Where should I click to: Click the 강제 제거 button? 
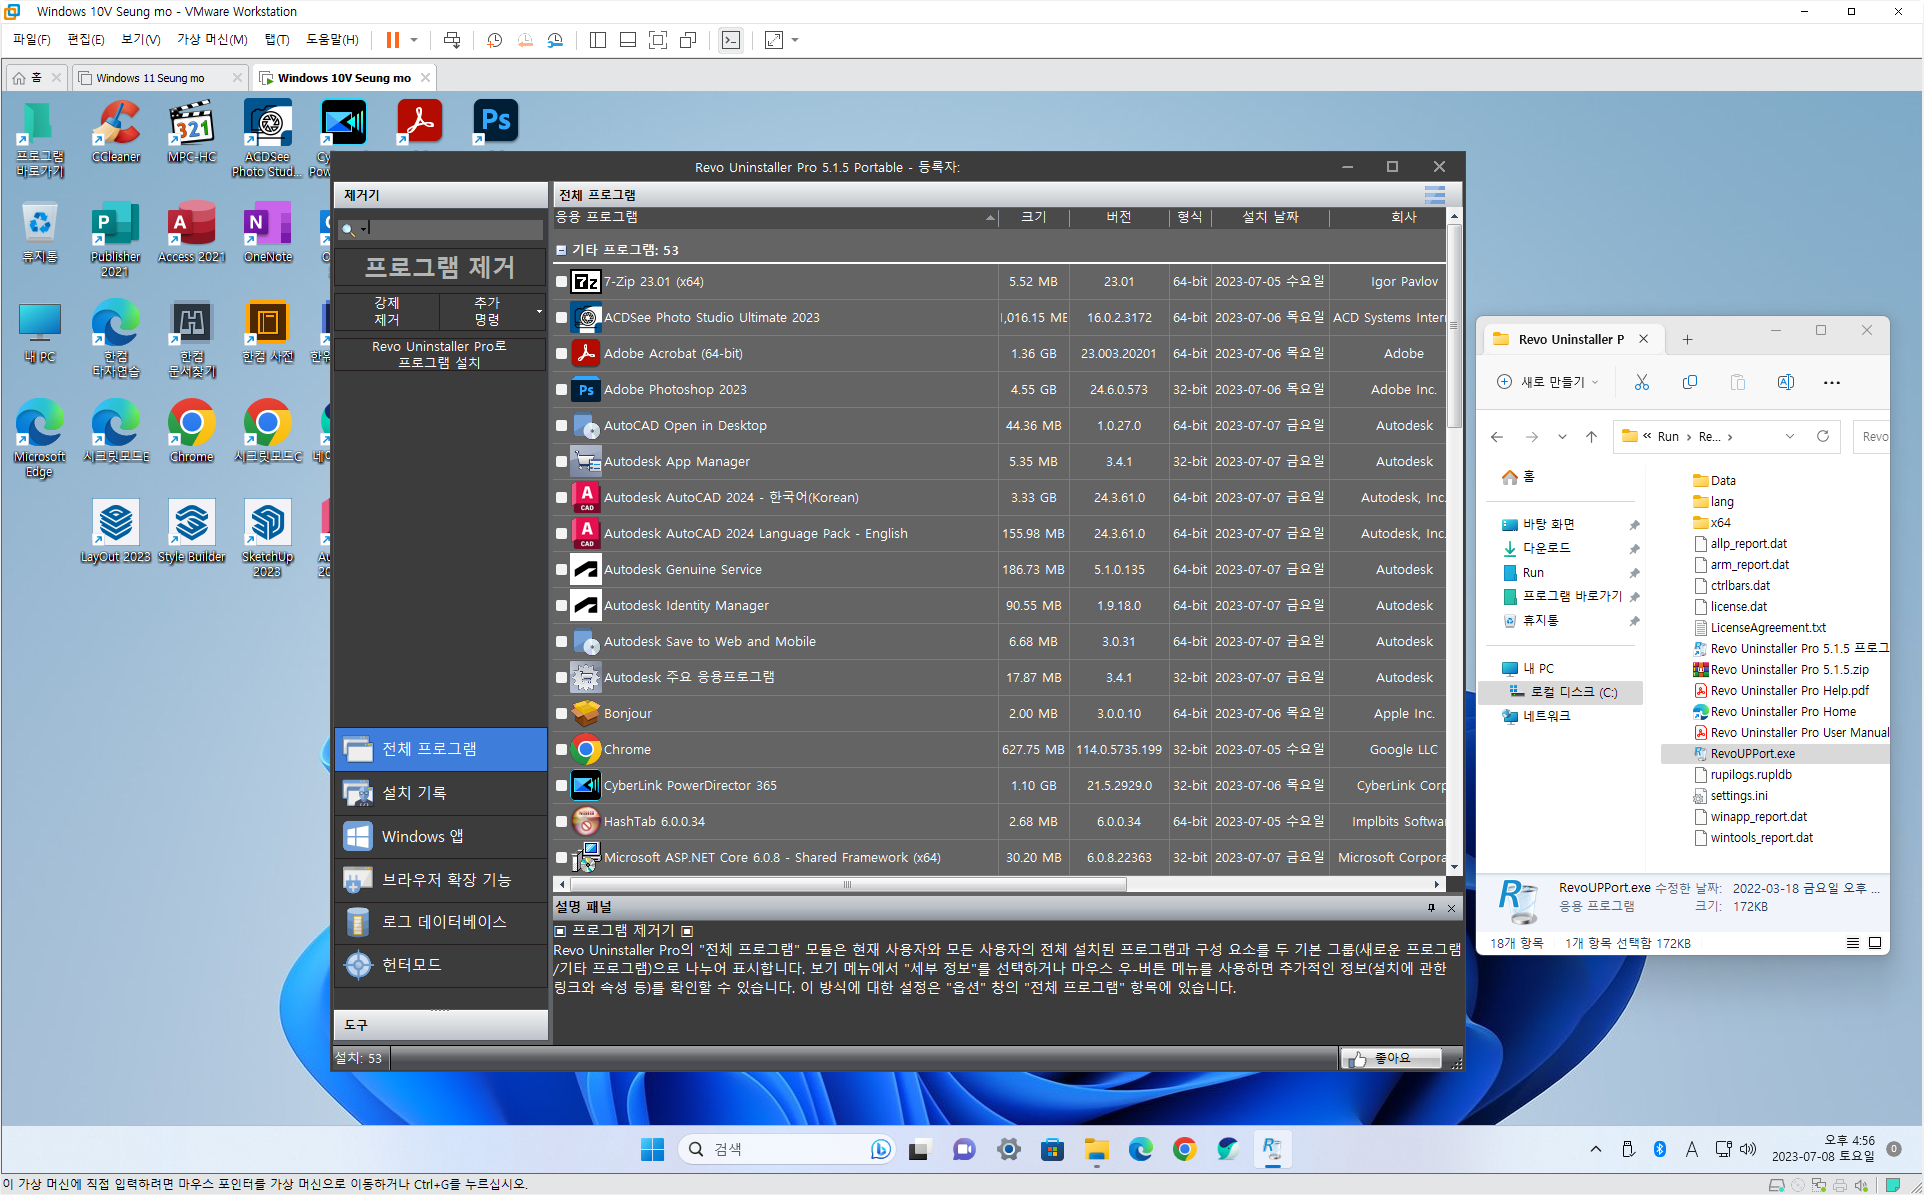(387, 311)
